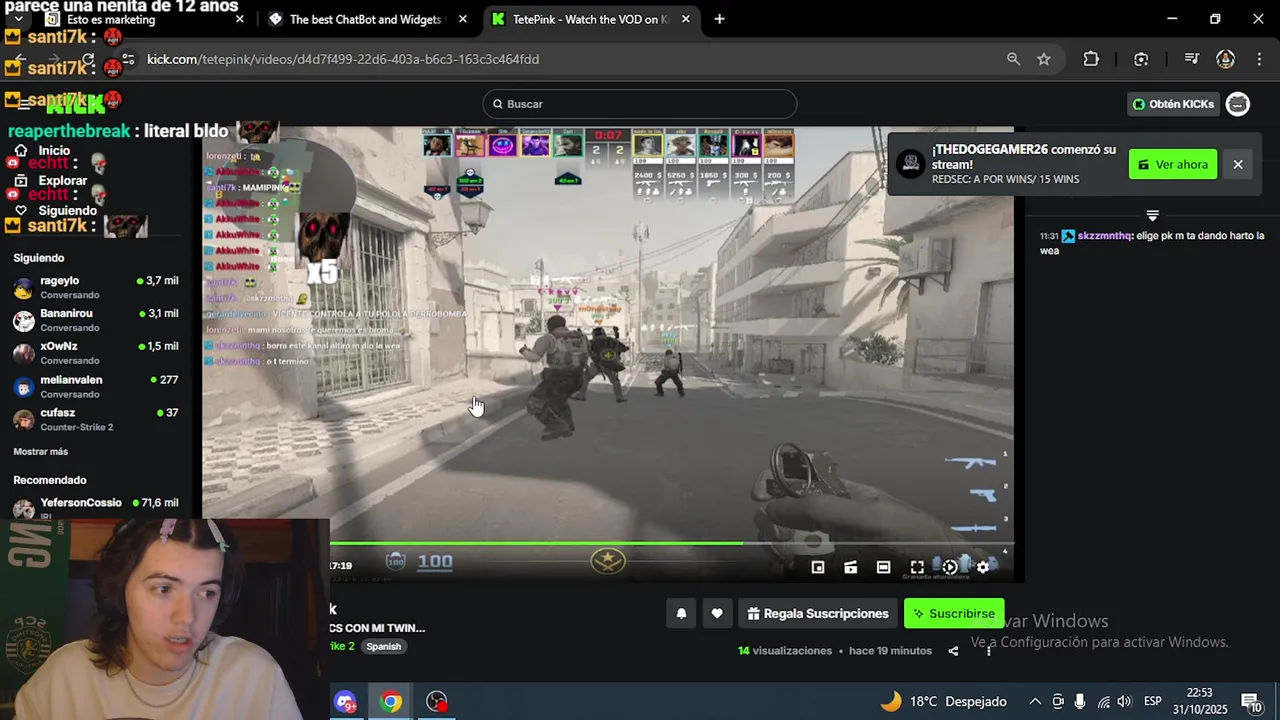Open Discord from the taskbar
The width and height of the screenshot is (1280, 720).
pos(345,702)
